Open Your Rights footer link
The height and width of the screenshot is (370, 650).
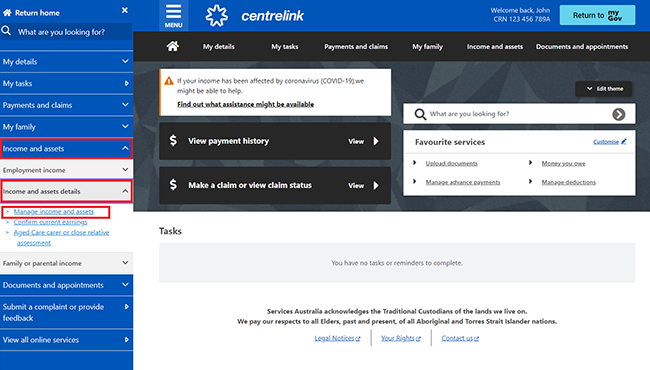[401, 338]
